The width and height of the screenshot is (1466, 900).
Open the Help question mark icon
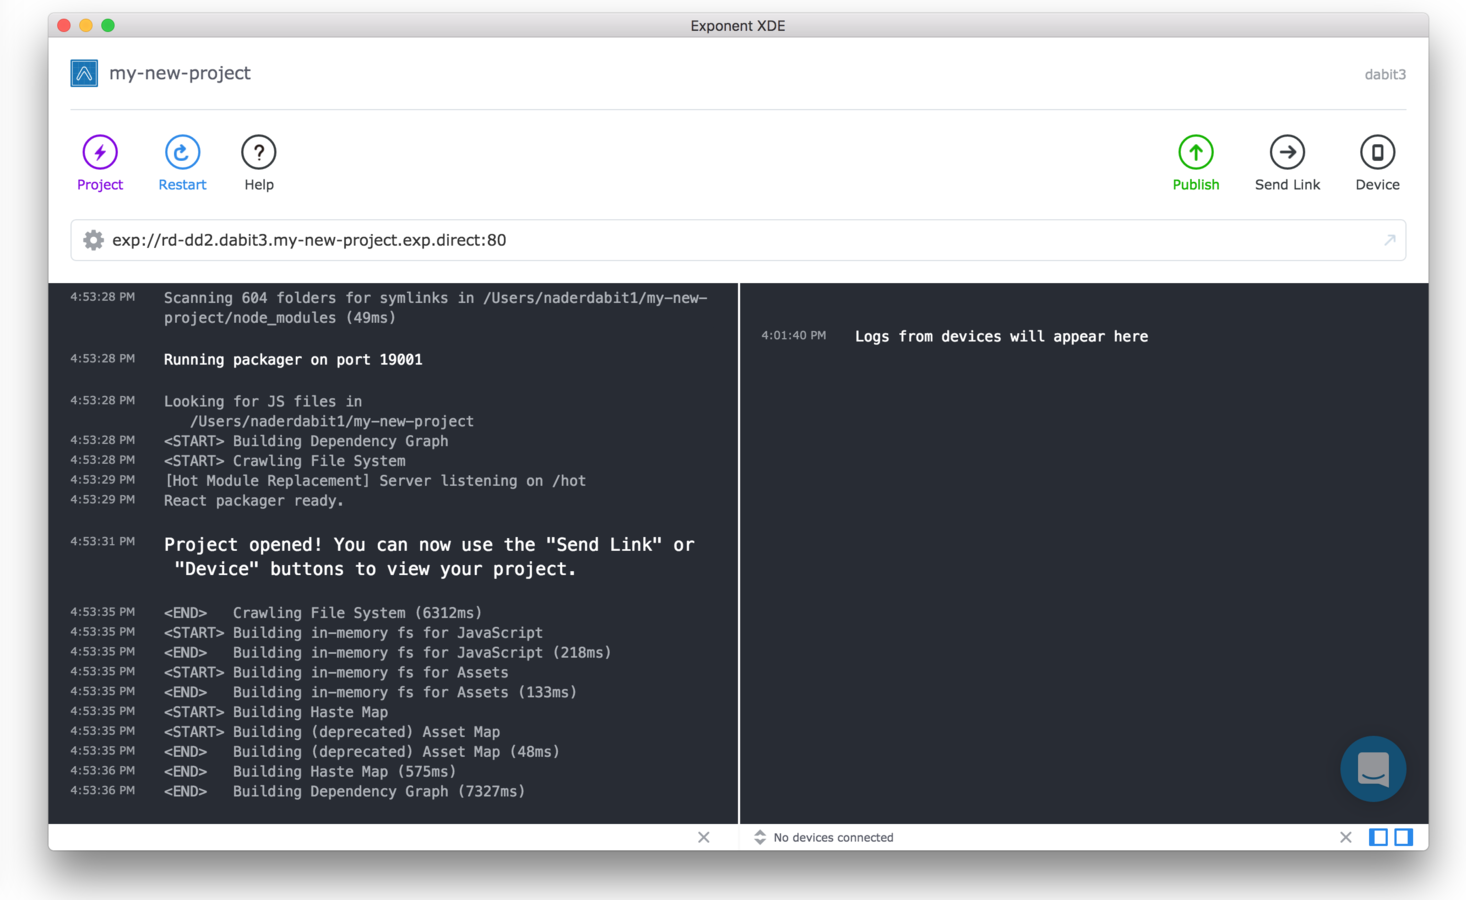(x=259, y=153)
